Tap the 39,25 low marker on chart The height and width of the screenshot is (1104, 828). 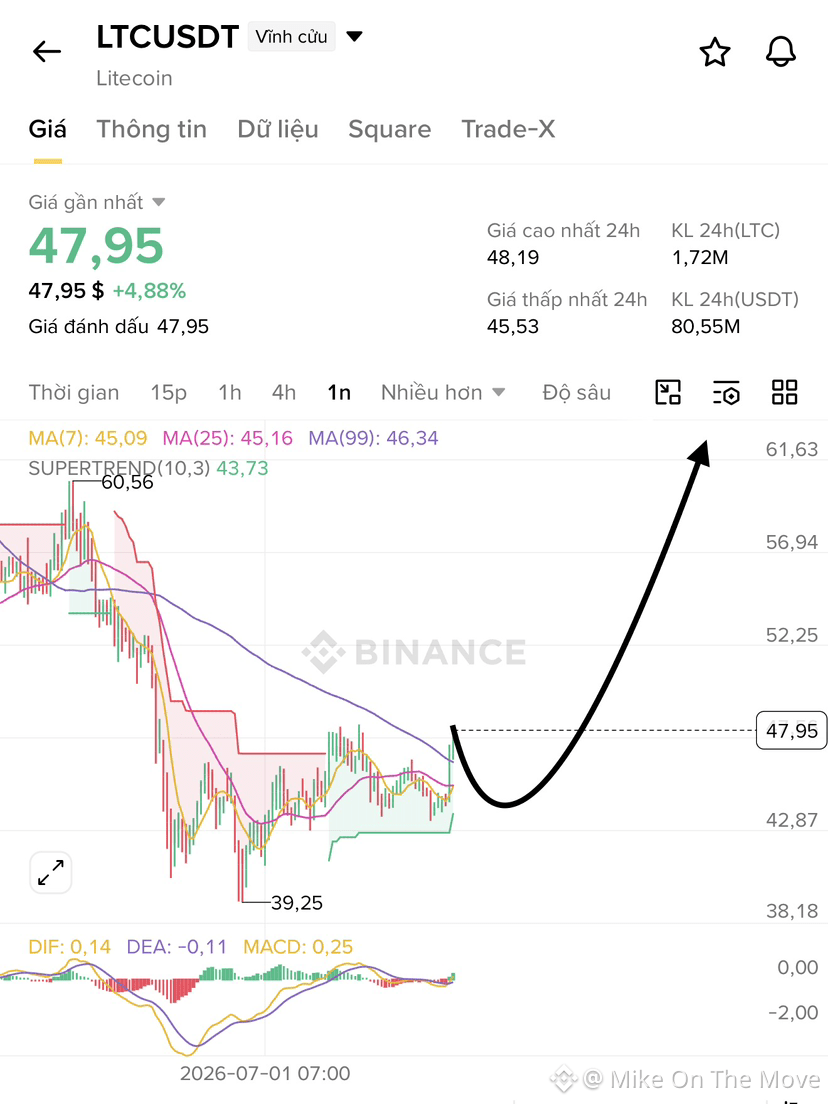[296, 903]
